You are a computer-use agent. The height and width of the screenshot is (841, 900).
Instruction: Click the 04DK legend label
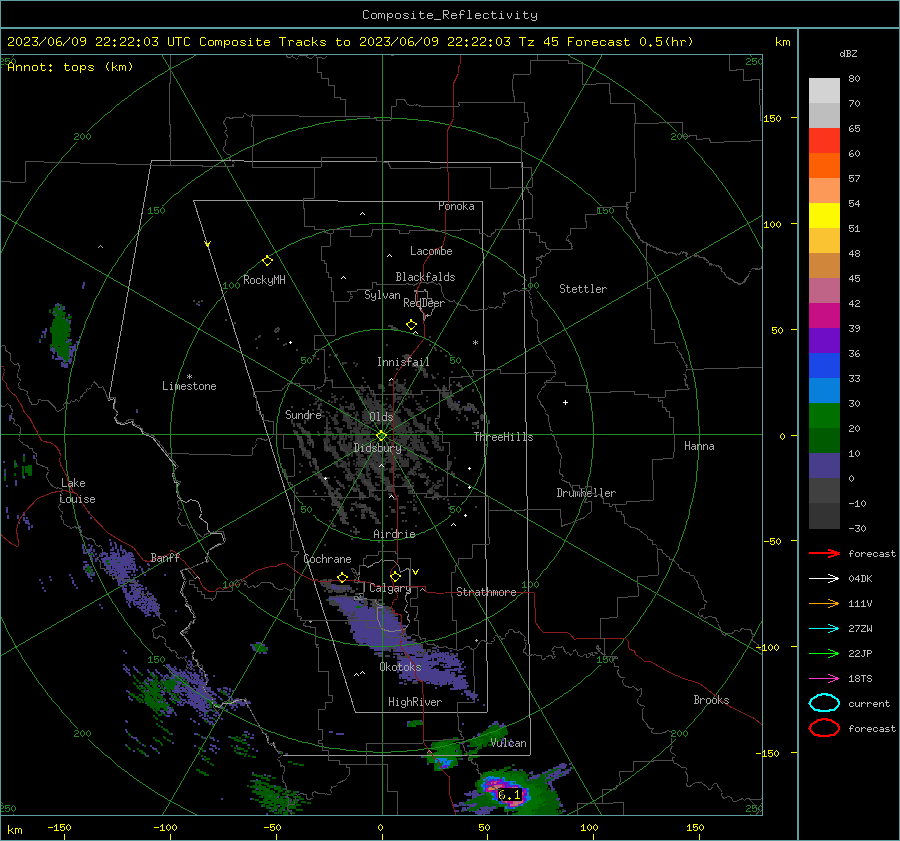[860, 579]
